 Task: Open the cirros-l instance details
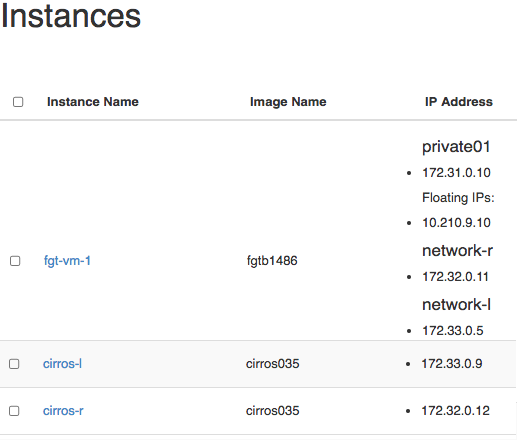(62, 364)
